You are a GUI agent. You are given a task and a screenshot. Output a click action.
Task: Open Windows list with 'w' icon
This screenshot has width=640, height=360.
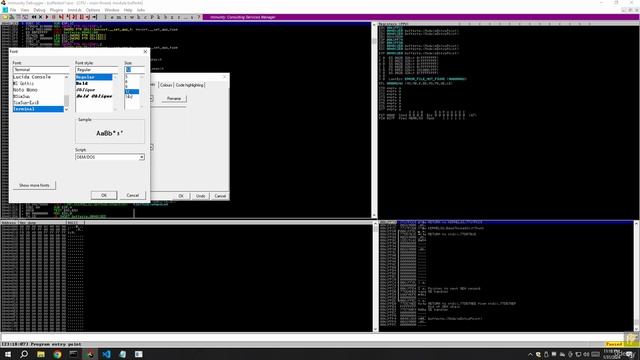tap(132, 17)
